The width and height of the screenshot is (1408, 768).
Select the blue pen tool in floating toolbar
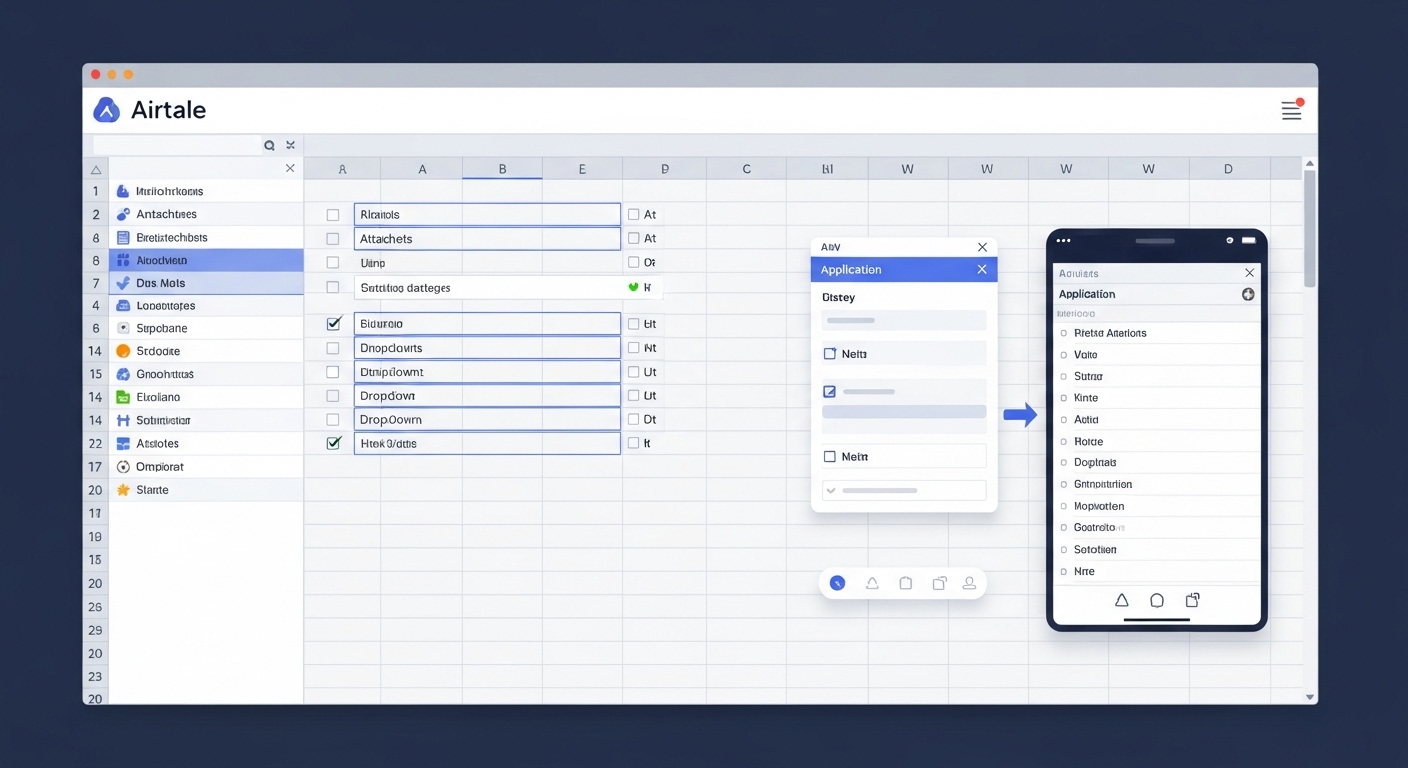838,583
